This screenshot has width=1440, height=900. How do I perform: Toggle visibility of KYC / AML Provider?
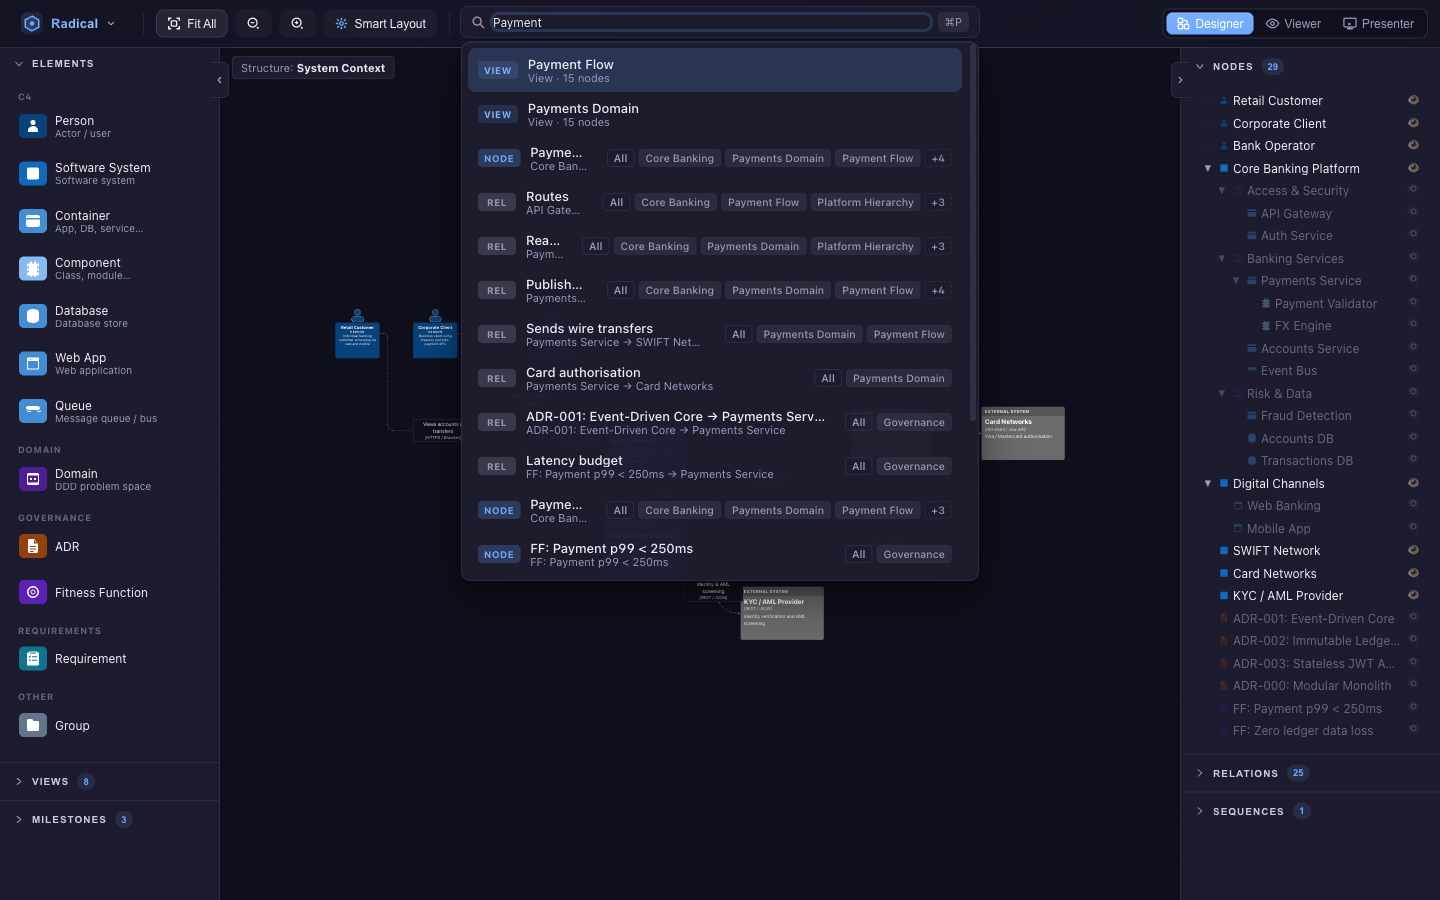tap(1413, 595)
